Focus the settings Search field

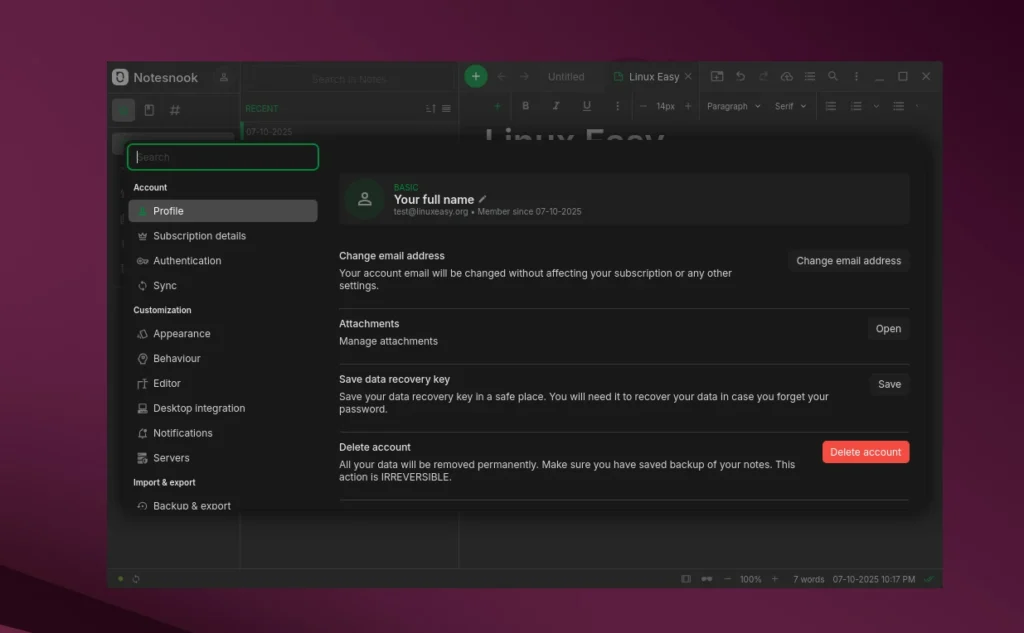click(223, 157)
